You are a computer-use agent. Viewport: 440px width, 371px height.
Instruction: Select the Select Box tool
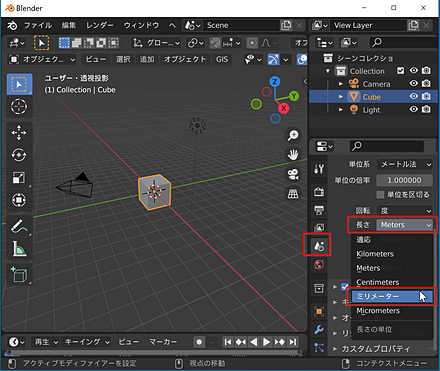(x=19, y=84)
